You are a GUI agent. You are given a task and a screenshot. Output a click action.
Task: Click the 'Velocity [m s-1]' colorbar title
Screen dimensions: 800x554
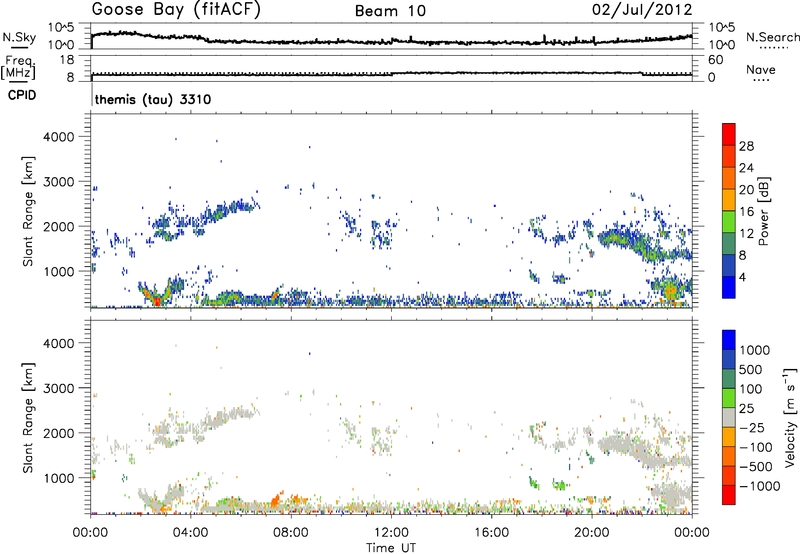point(790,417)
